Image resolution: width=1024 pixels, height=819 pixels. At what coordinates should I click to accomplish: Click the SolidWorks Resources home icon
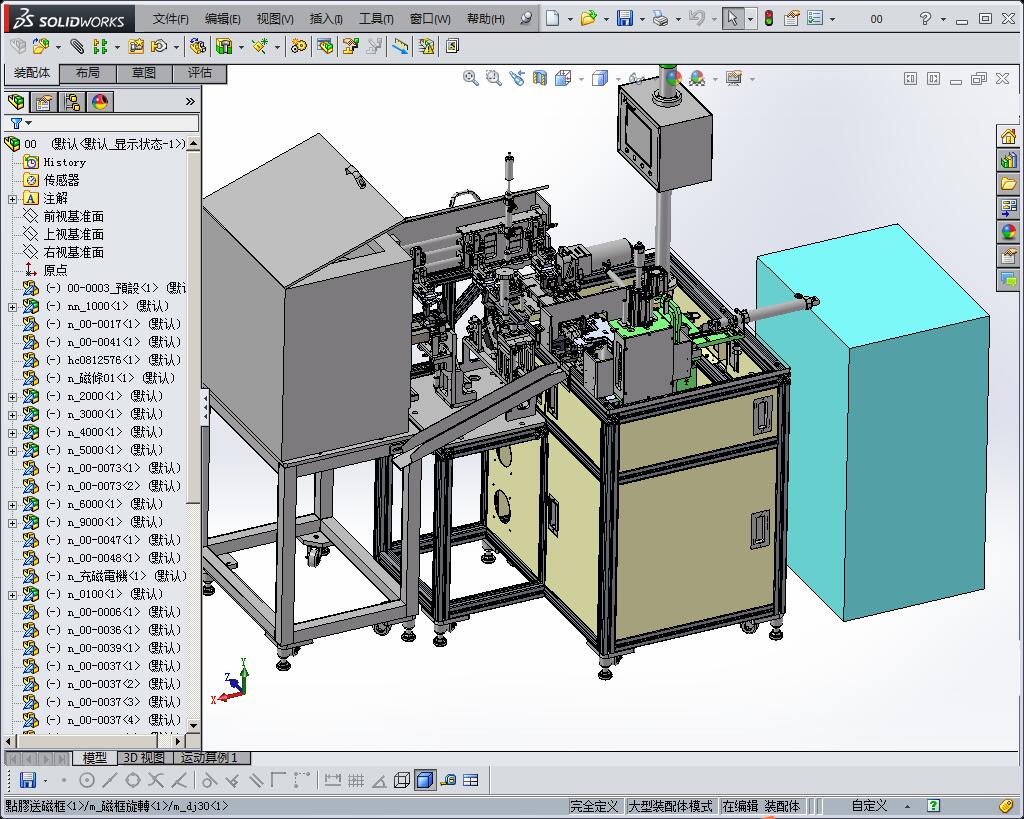pos(1008,136)
